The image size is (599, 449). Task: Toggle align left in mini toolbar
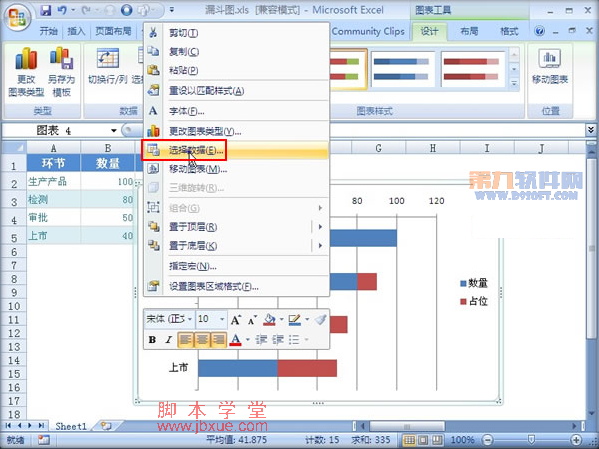pos(185,339)
